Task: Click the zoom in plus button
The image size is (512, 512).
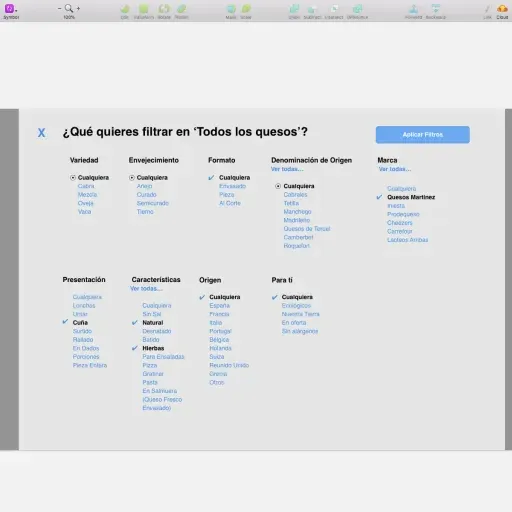Action: coord(78,8)
